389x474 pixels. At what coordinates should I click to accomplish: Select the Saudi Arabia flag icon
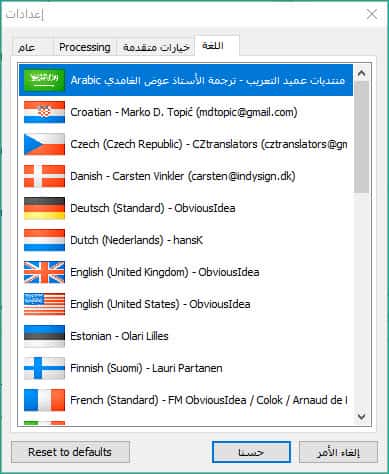44,80
